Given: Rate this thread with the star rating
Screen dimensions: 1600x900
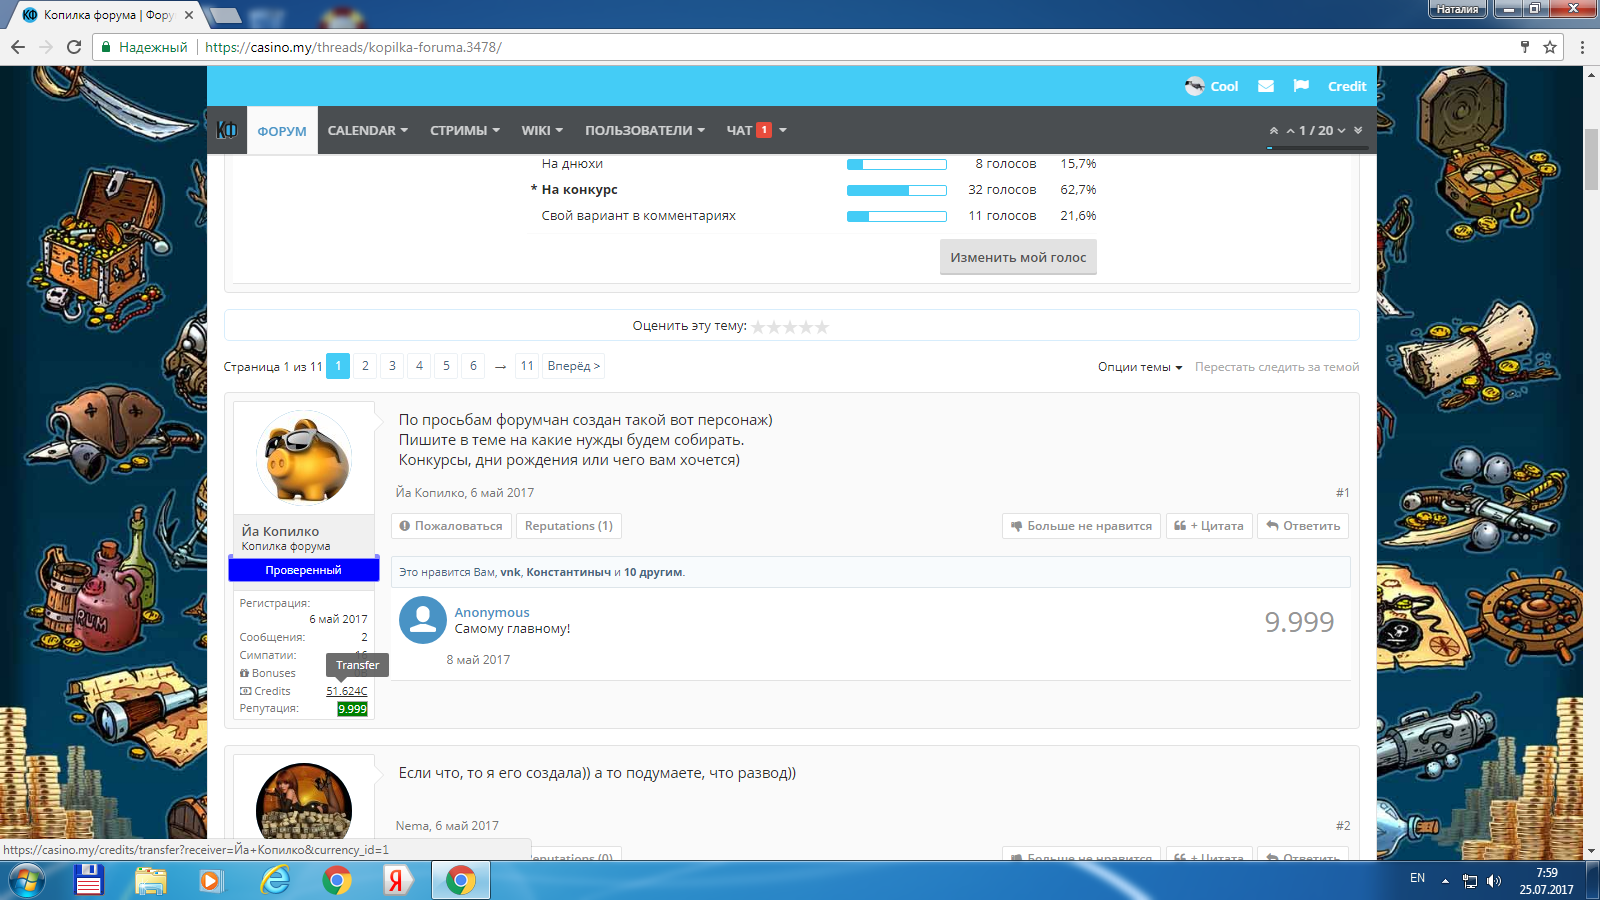Looking at the screenshot, I should [790, 327].
